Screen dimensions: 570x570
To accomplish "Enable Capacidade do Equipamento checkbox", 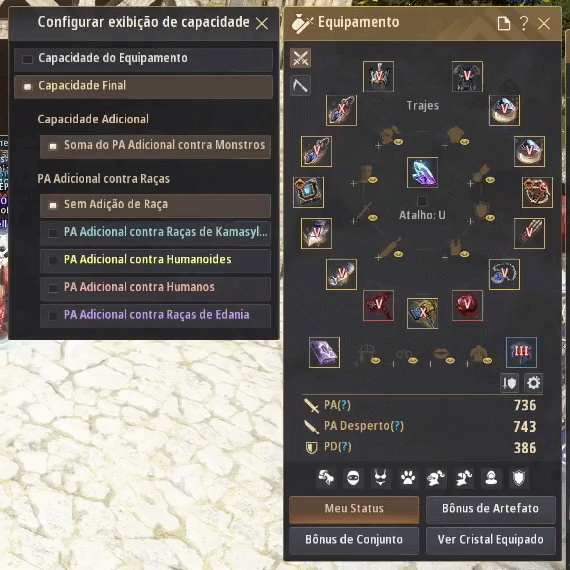I will [27, 59].
